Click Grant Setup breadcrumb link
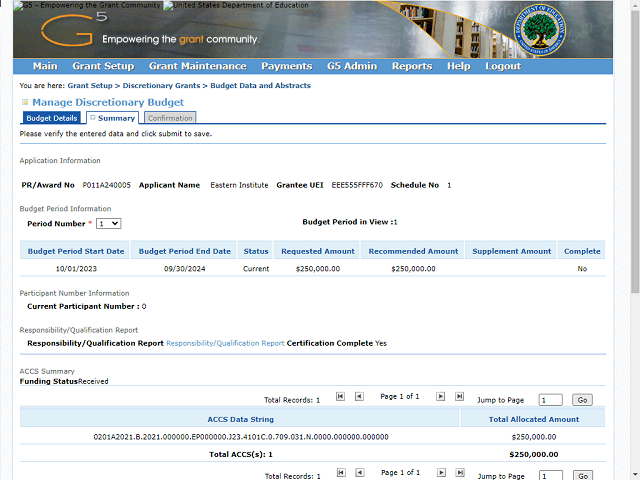Screen dimensions: 640x480 [90, 86]
